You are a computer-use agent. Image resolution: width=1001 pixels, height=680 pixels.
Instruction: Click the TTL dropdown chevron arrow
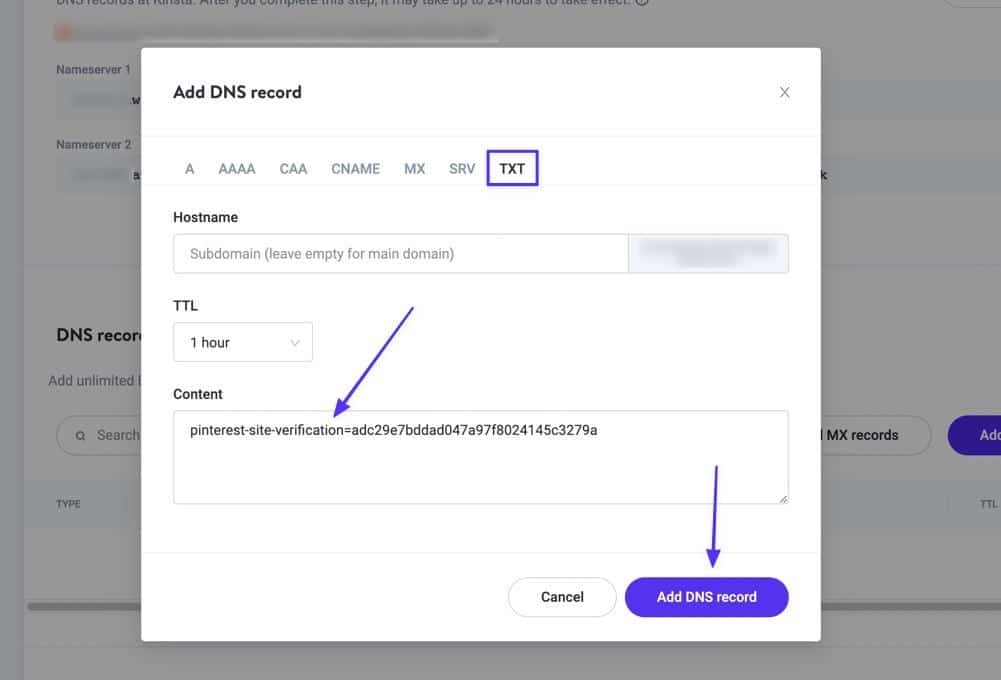tap(298, 342)
